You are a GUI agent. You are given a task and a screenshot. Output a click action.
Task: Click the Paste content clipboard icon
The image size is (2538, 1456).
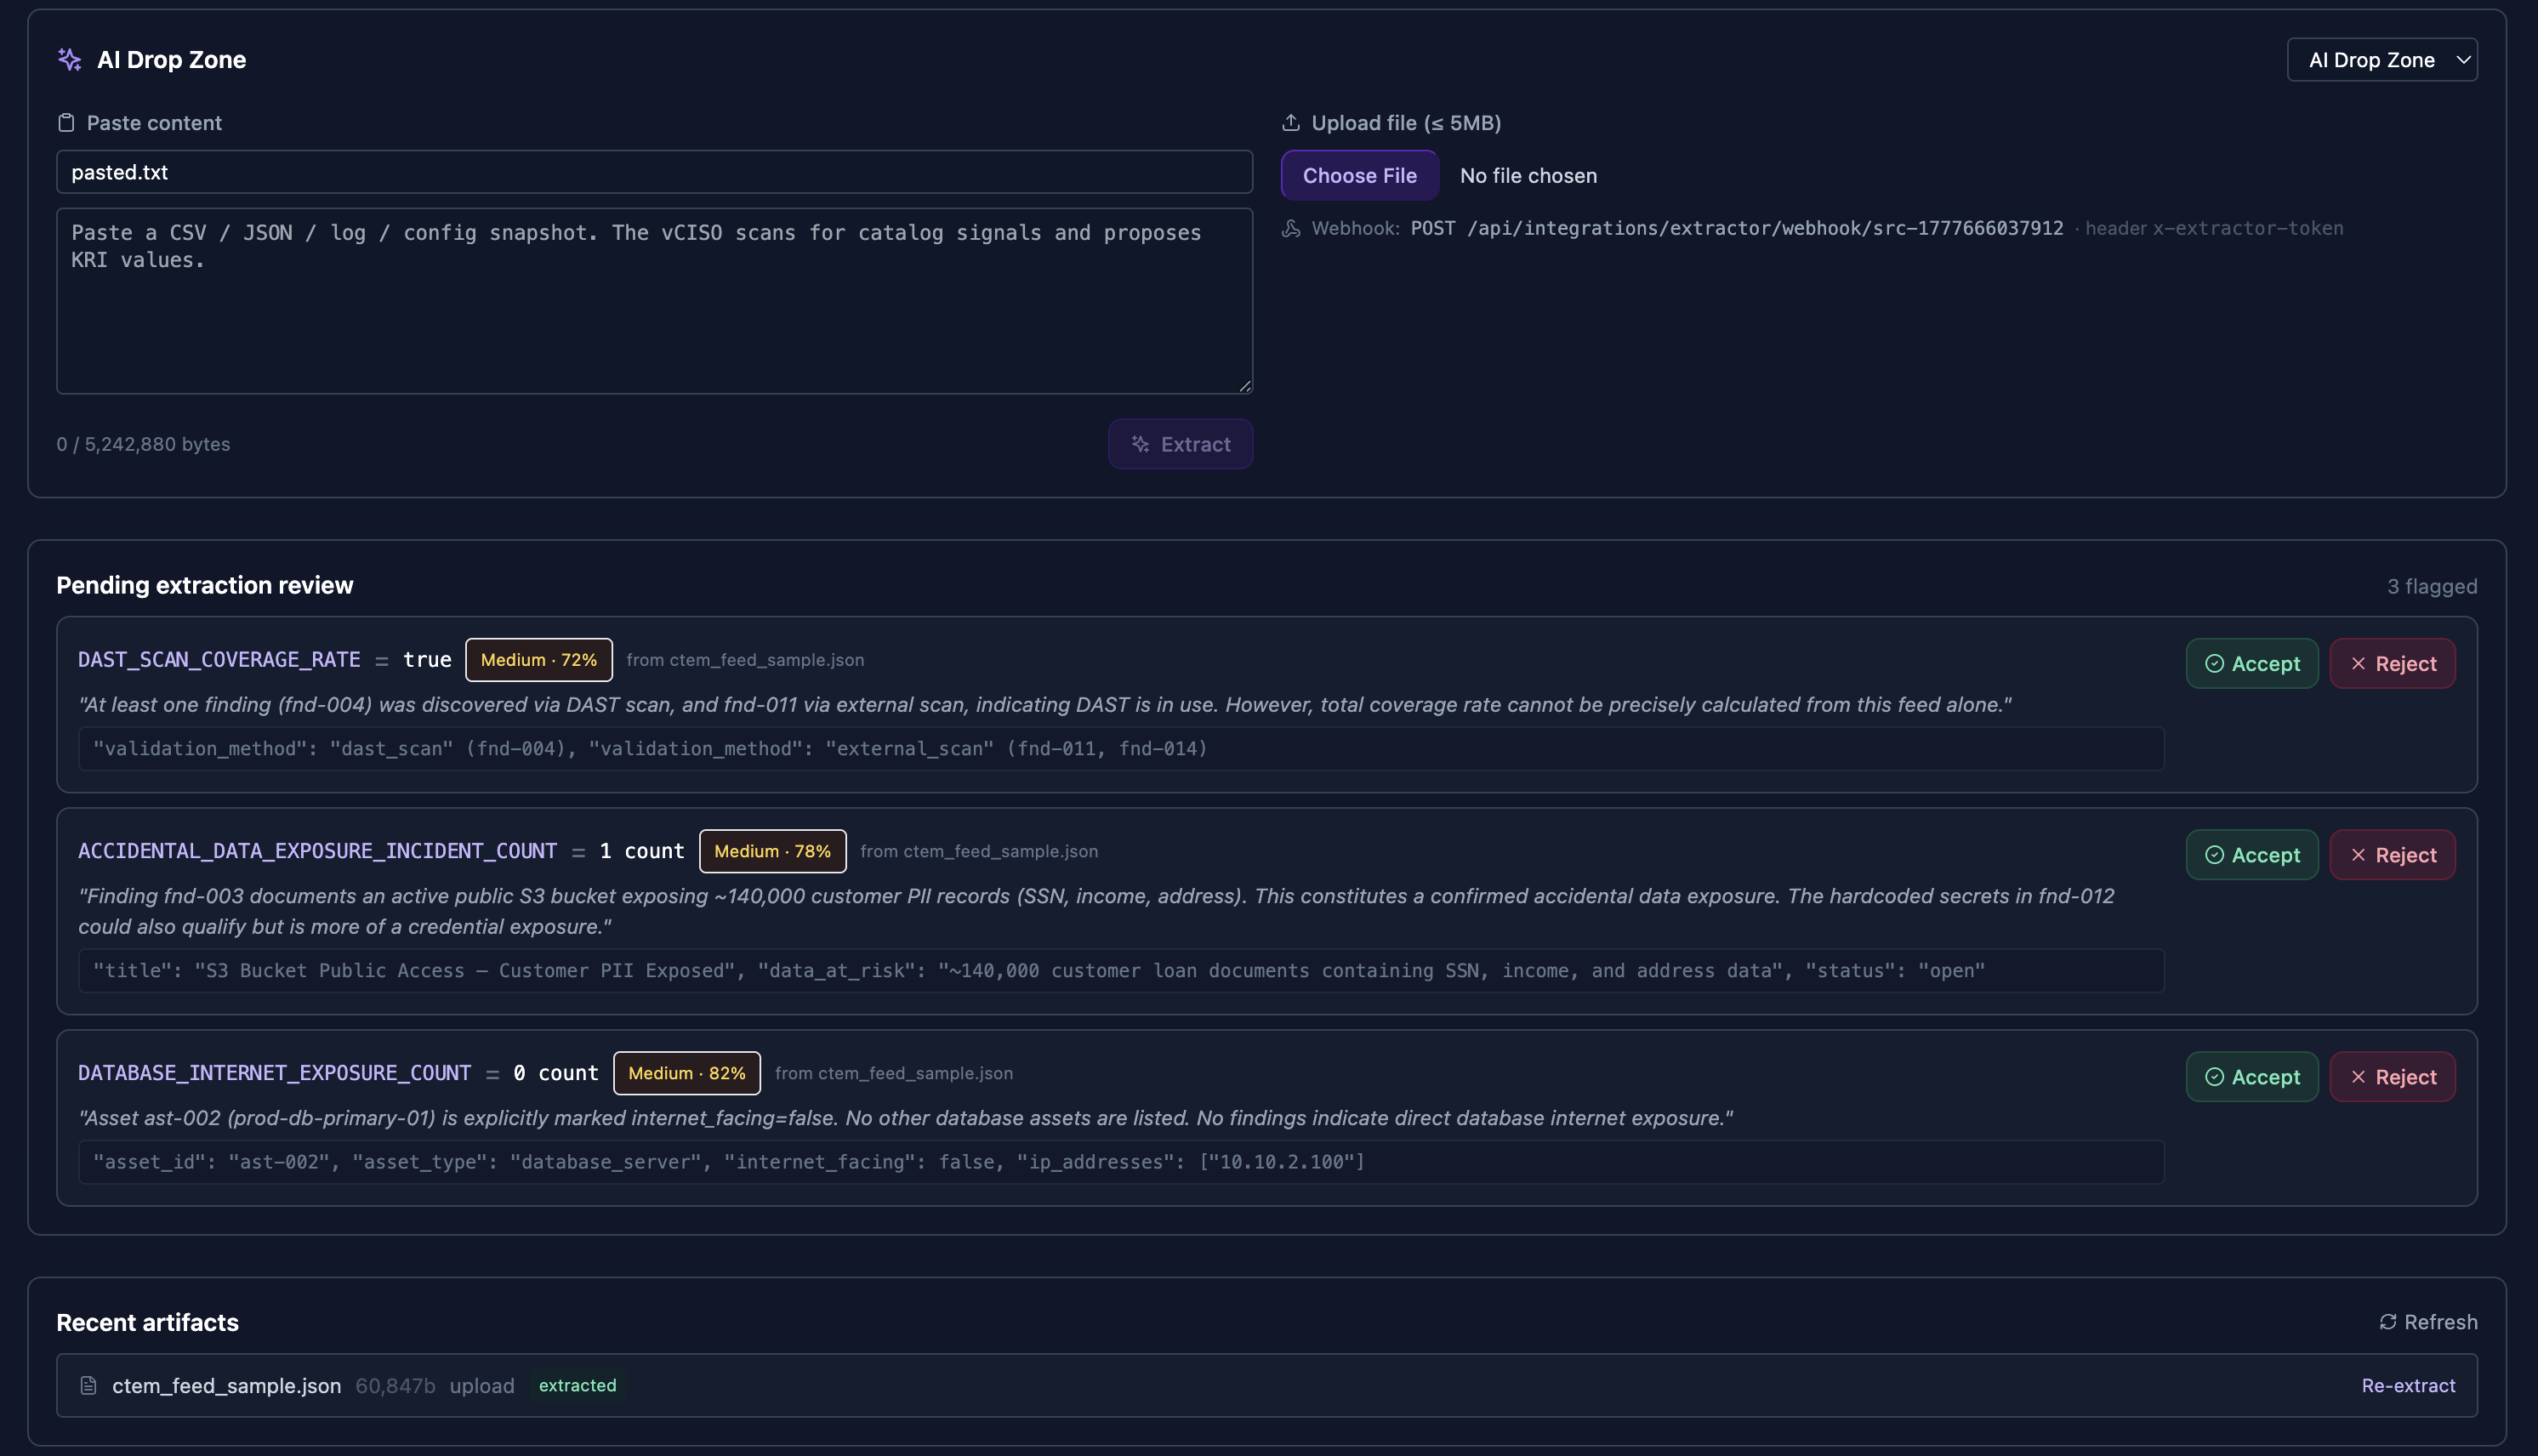click(66, 123)
